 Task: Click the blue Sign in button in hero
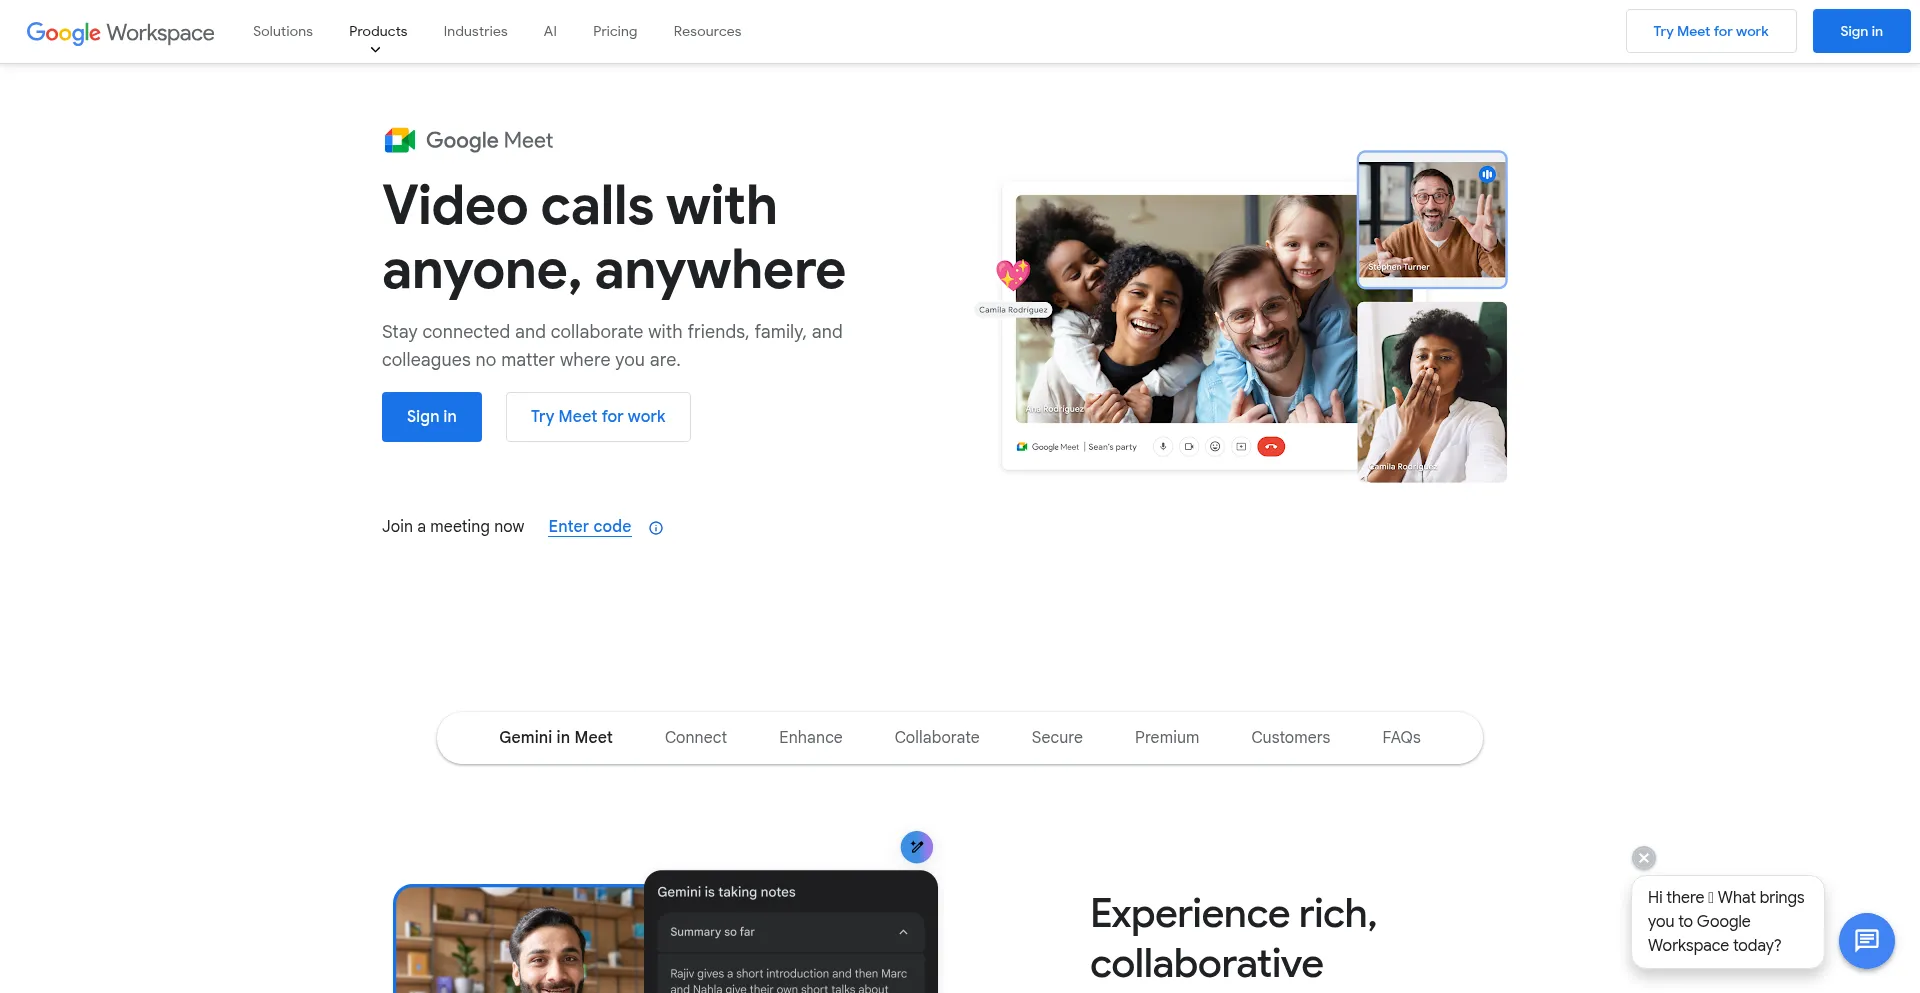click(x=432, y=417)
